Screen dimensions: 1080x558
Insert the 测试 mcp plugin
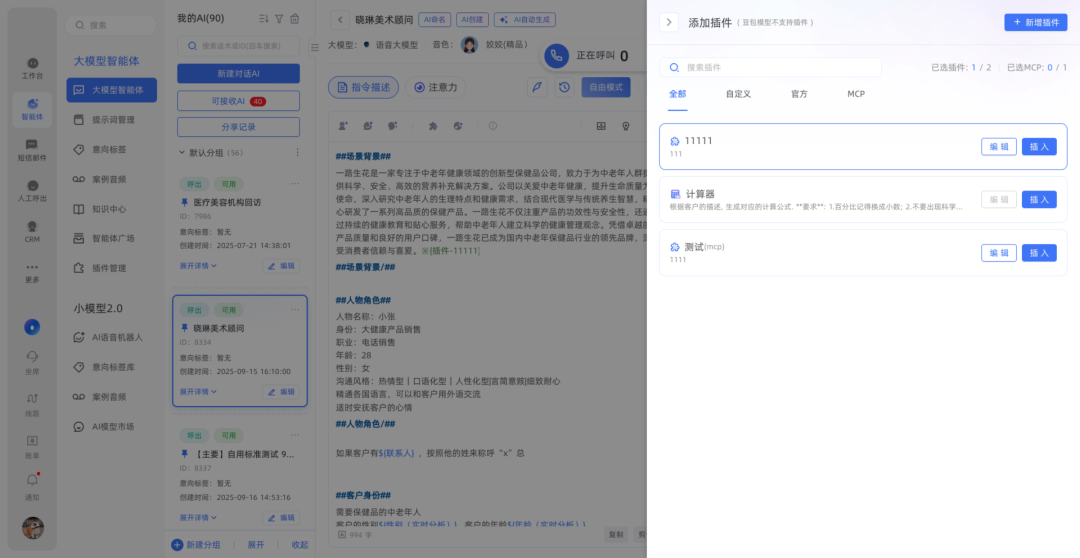pyautogui.click(x=1038, y=253)
